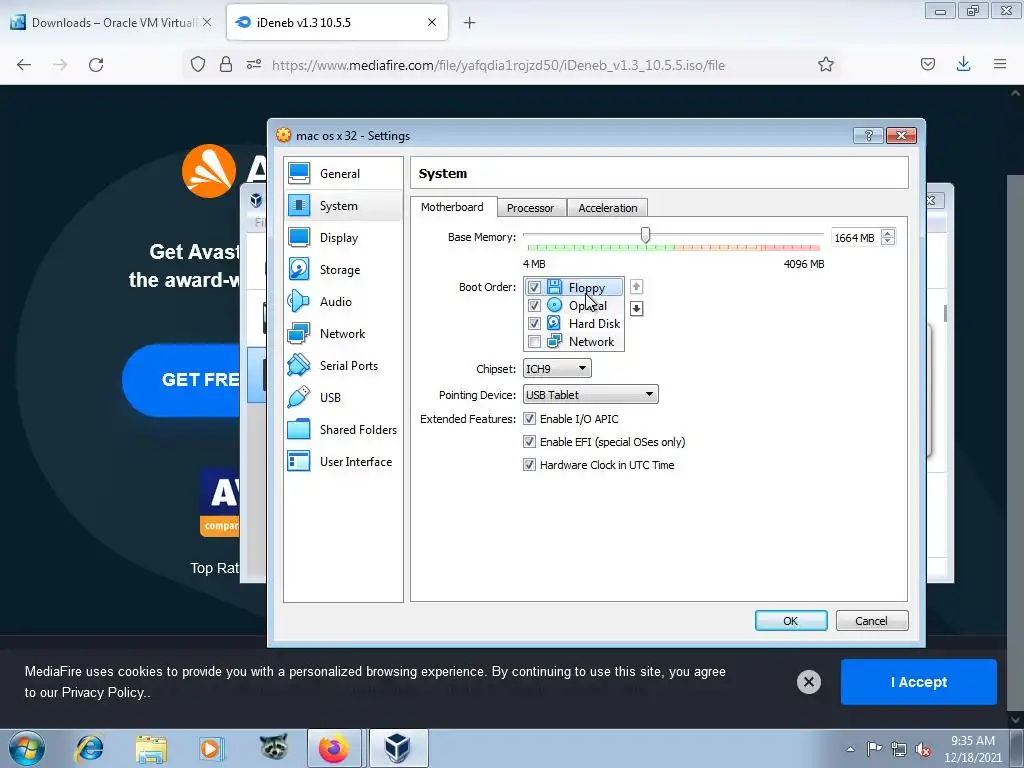
Task: Click I Accept cookie button
Action: point(919,682)
